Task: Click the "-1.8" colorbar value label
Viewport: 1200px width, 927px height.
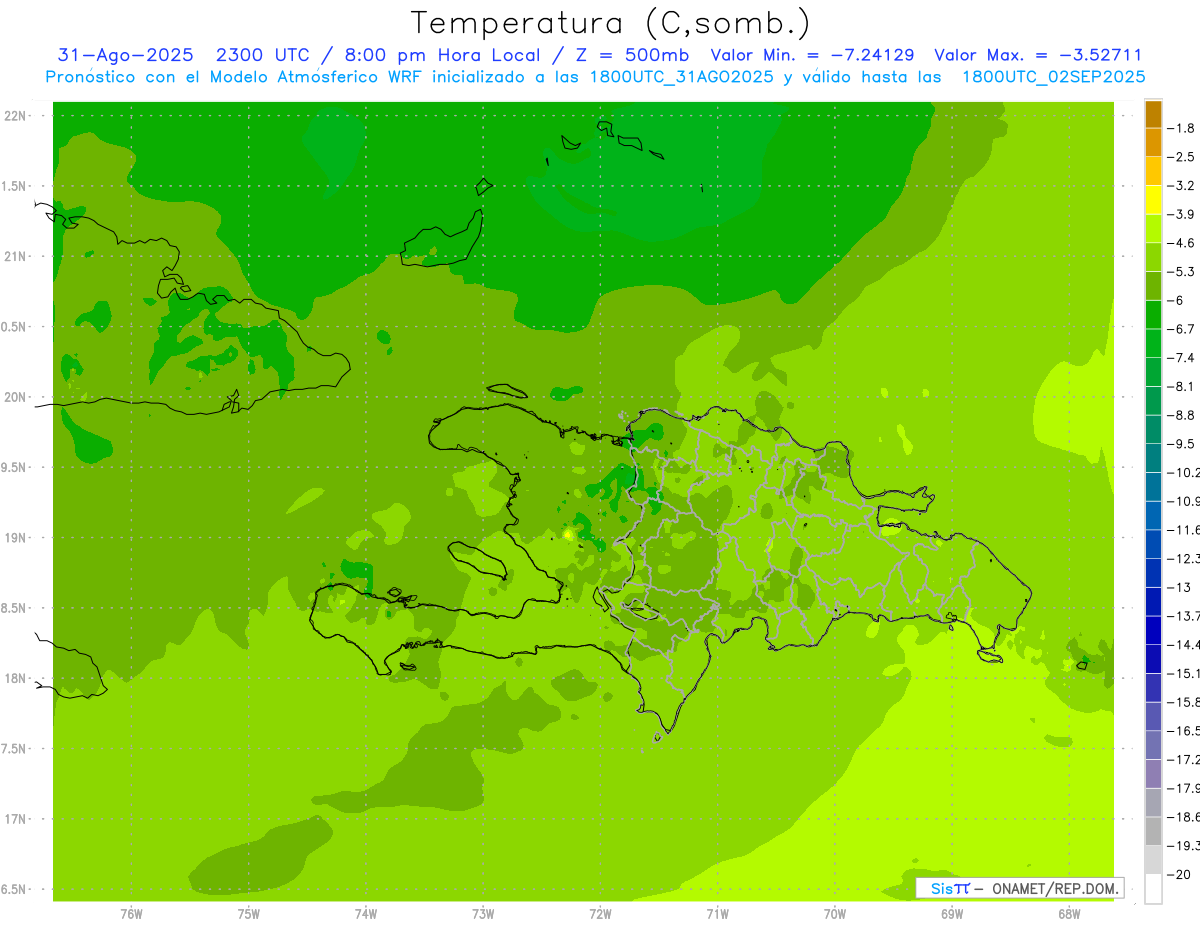Action: coord(1181,128)
